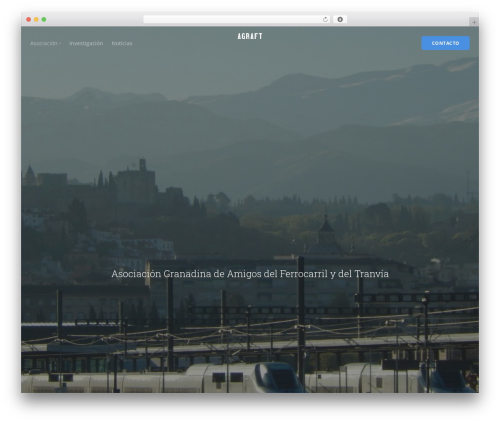Click the yellow minimize window button
Screen dimensions: 500x423
pyautogui.click(x=36, y=19)
